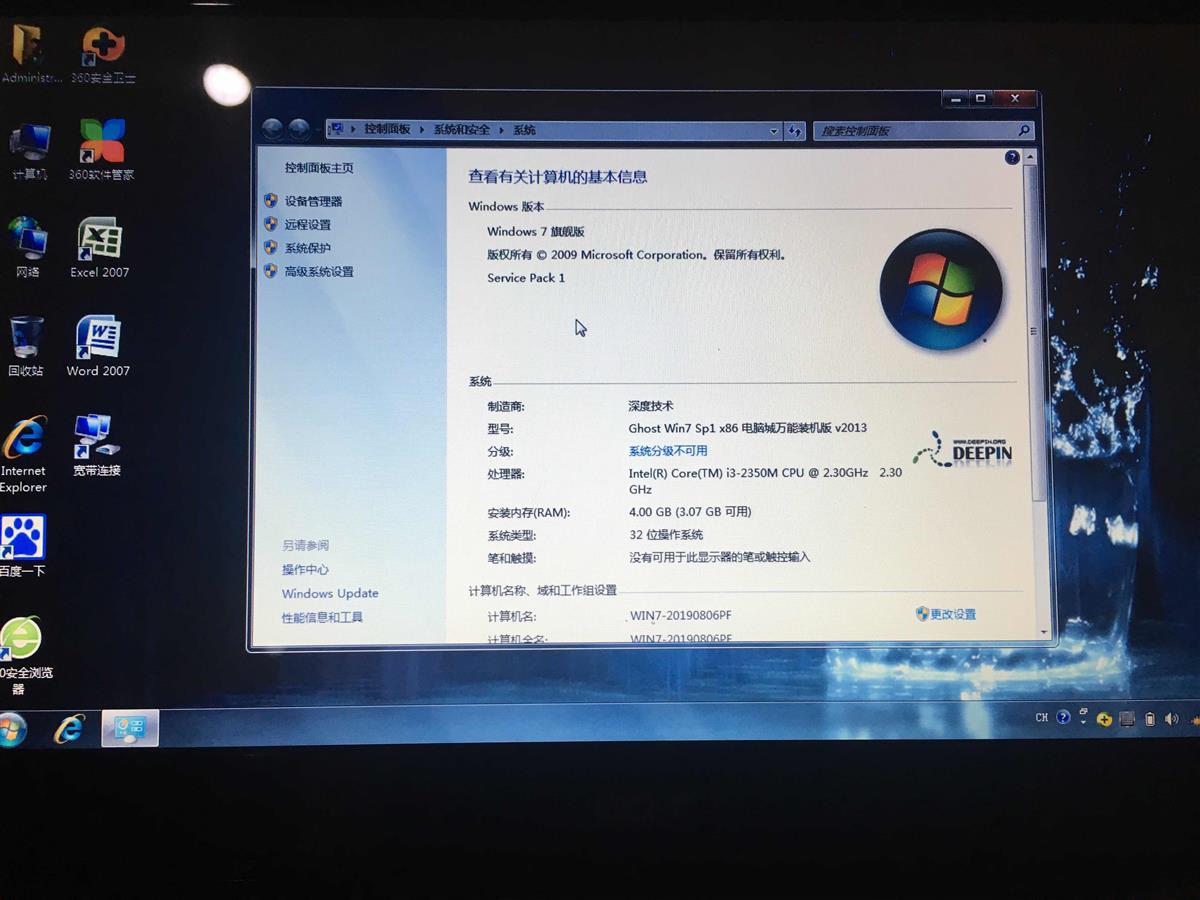Select 系统和安全 in the breadcrumb

click(x=462, y=130)
